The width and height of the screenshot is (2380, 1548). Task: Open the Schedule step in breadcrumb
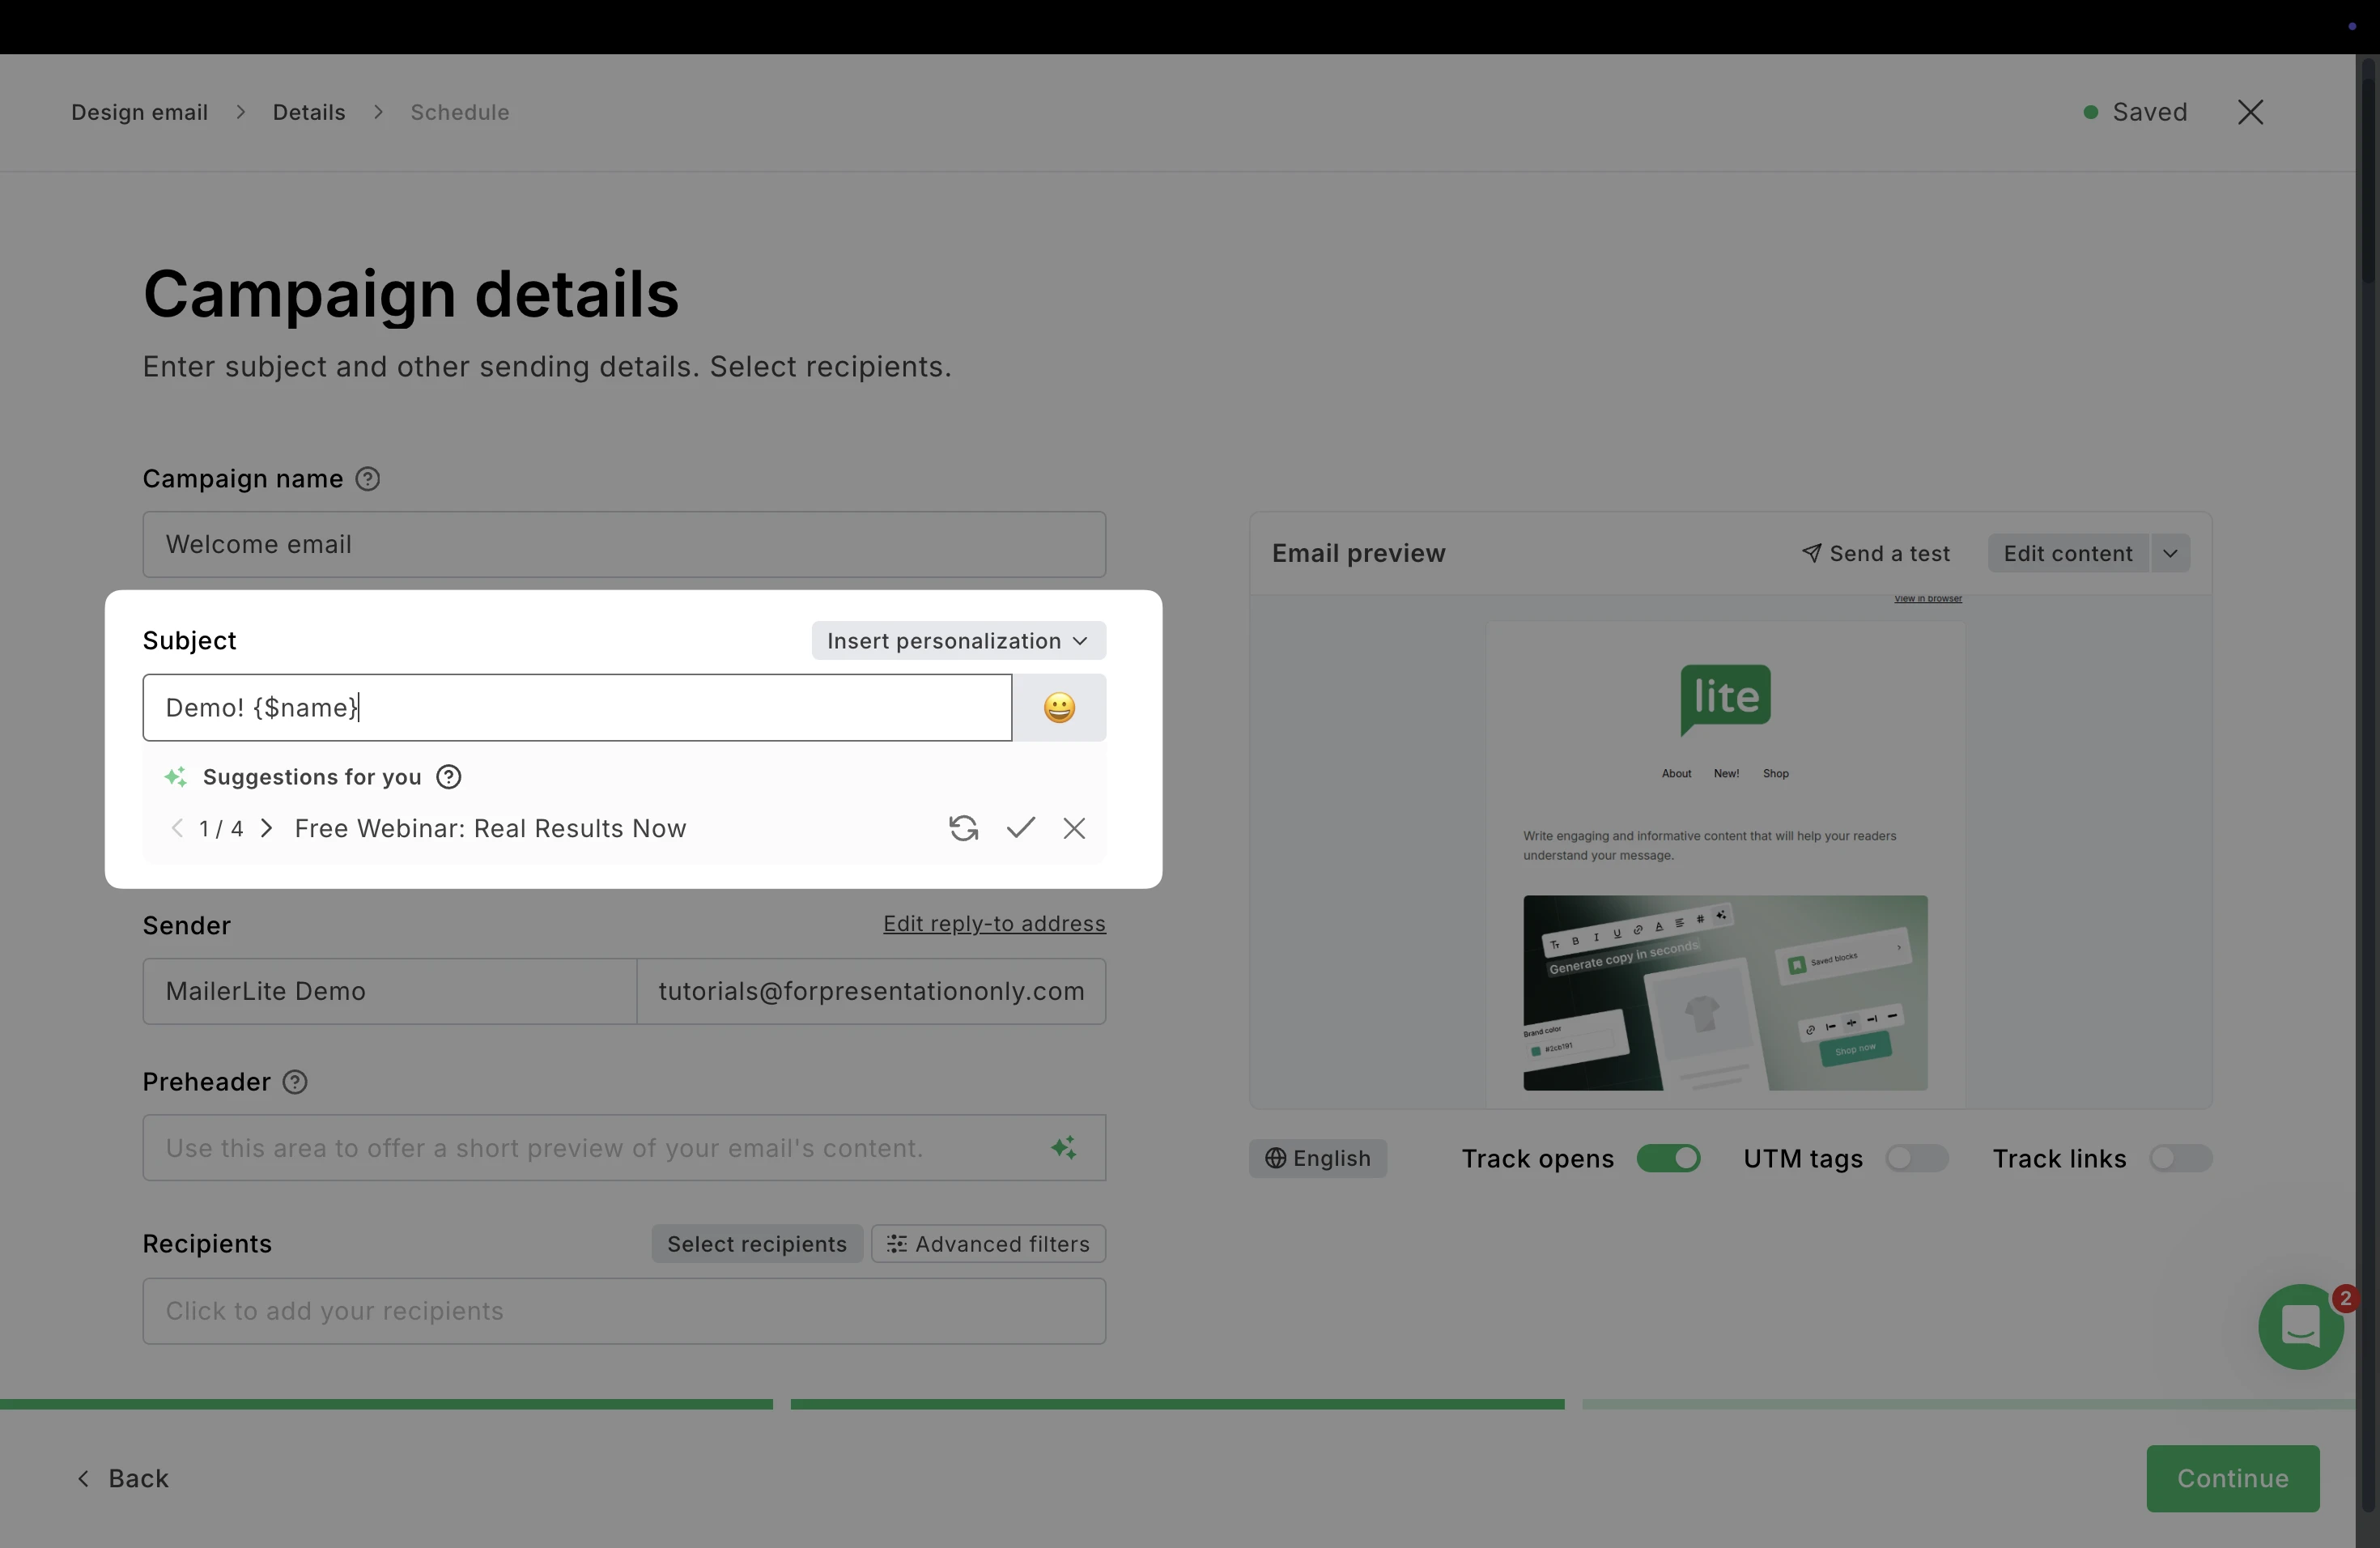(x=460, y=112)
